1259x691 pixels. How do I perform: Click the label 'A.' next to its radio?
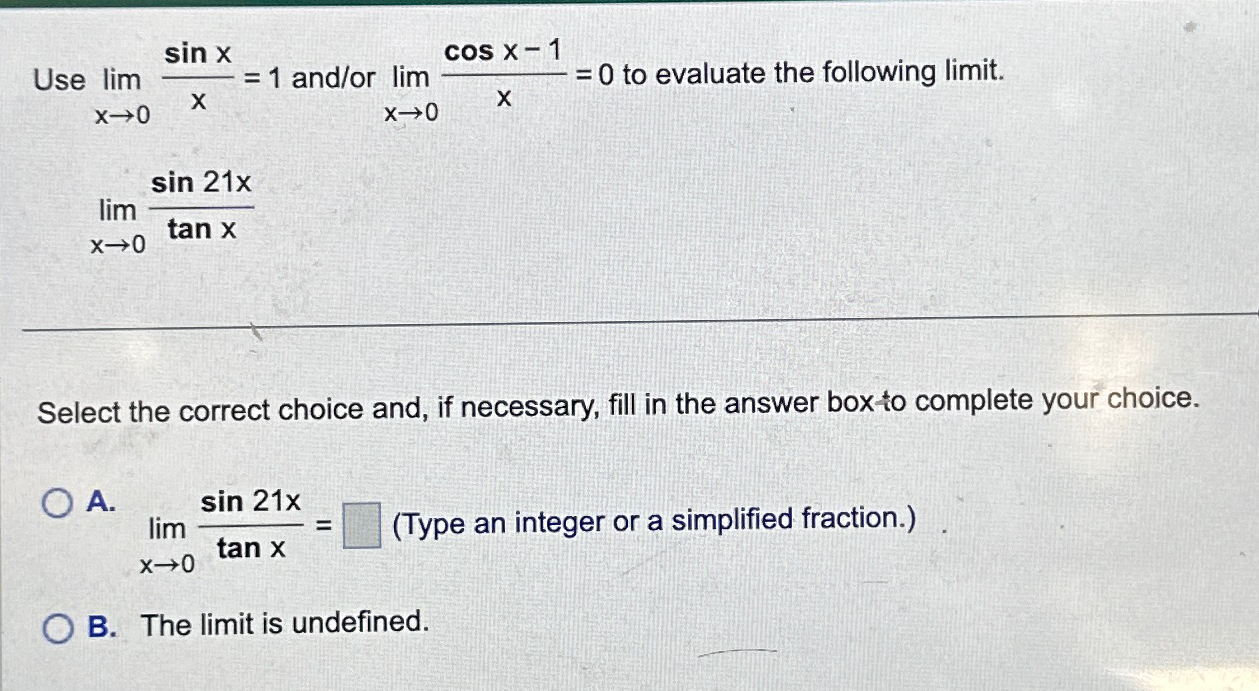[98, 504]
